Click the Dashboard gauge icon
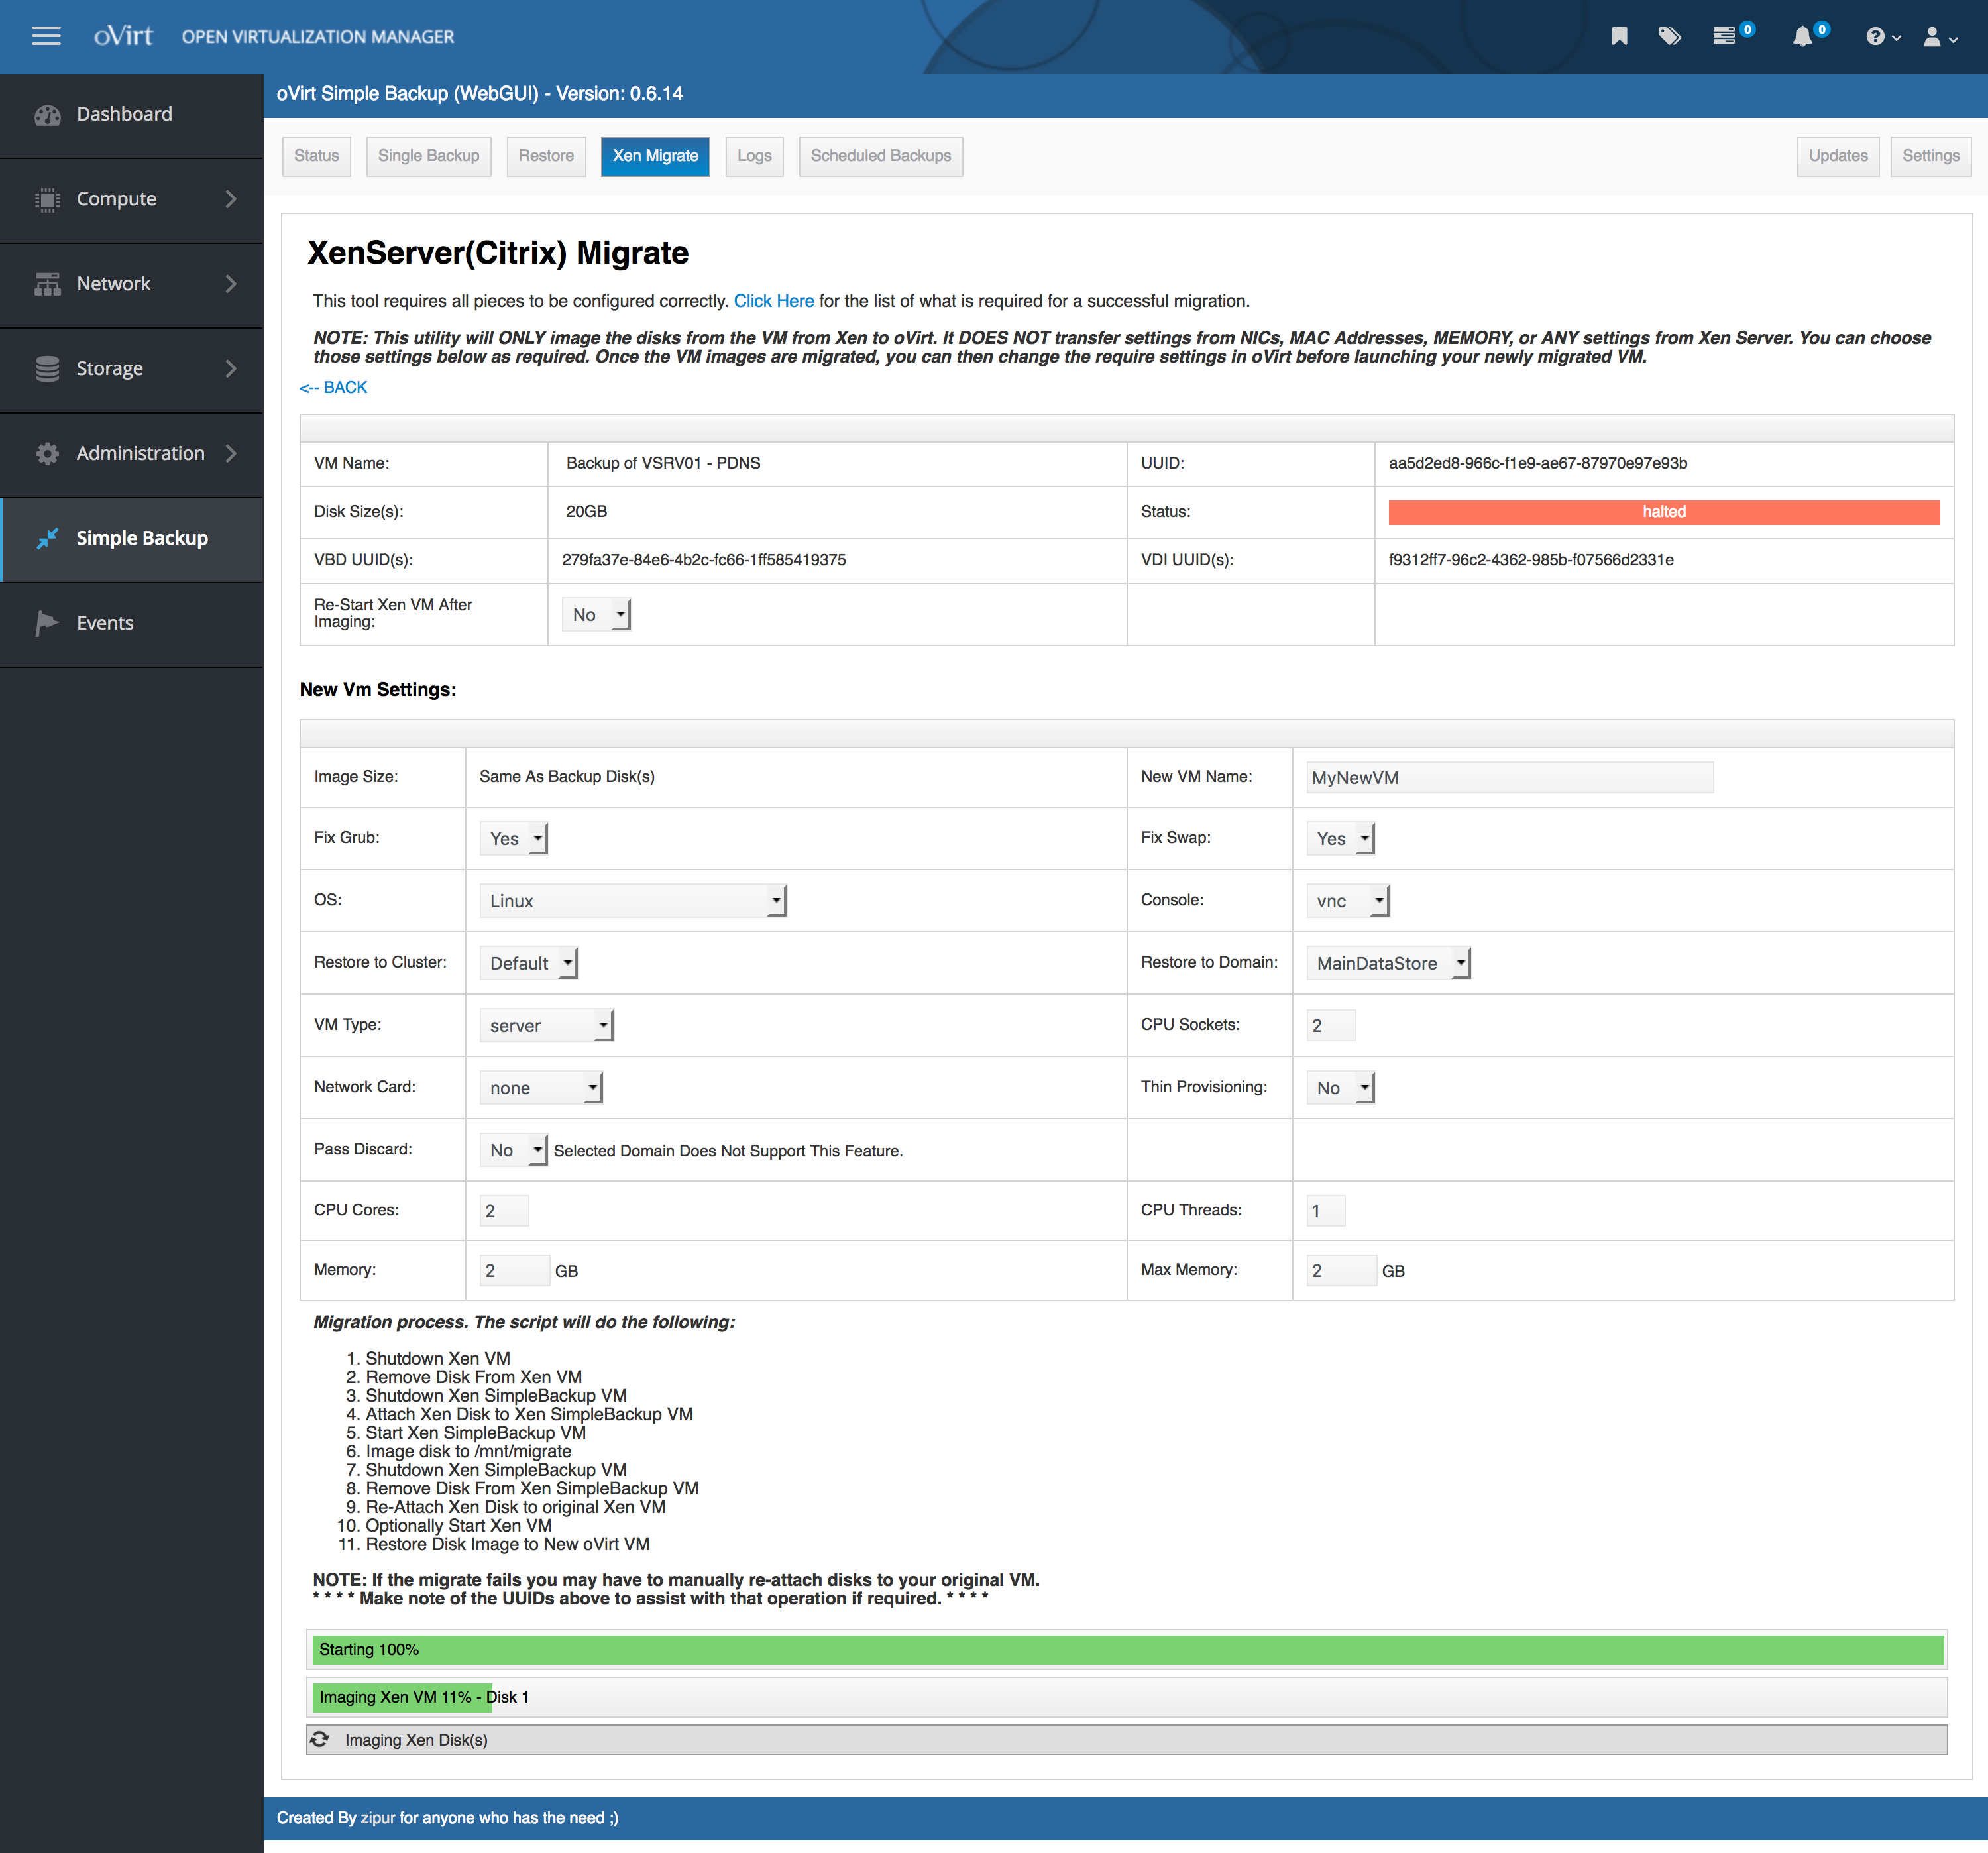The height and width of the screenshot is (1853, 1988). pos(47,115)
